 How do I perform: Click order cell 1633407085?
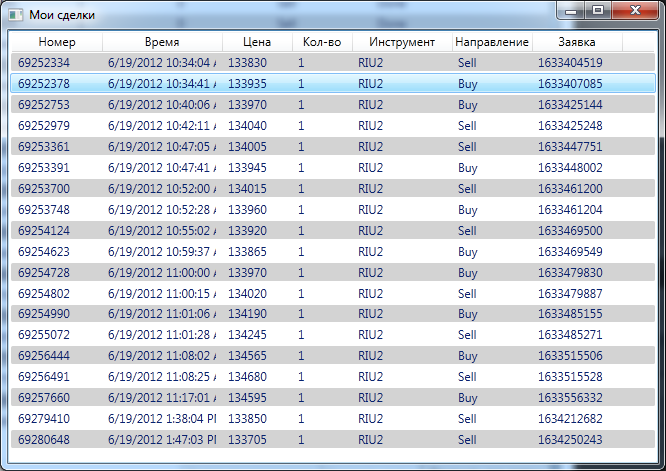pyautogui.click(x=570, y=84)
